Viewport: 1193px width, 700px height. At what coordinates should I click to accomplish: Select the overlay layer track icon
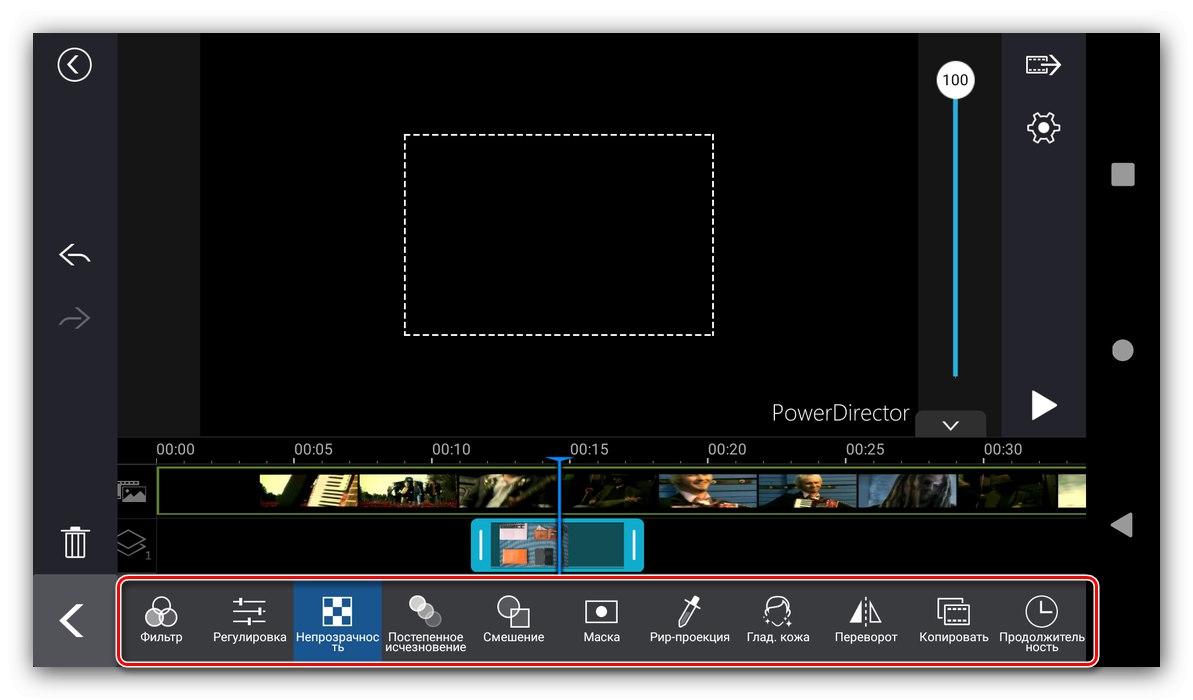click(x=132, y=543)
